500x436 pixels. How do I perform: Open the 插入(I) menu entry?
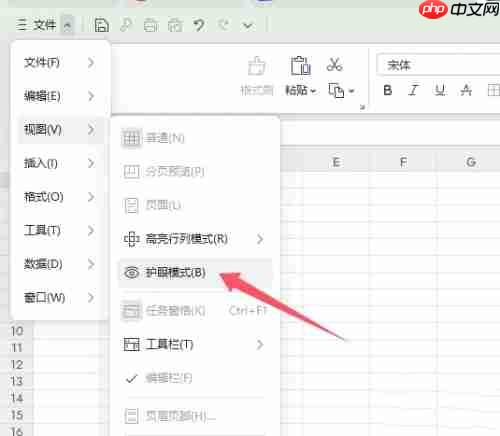coord(60,163)
